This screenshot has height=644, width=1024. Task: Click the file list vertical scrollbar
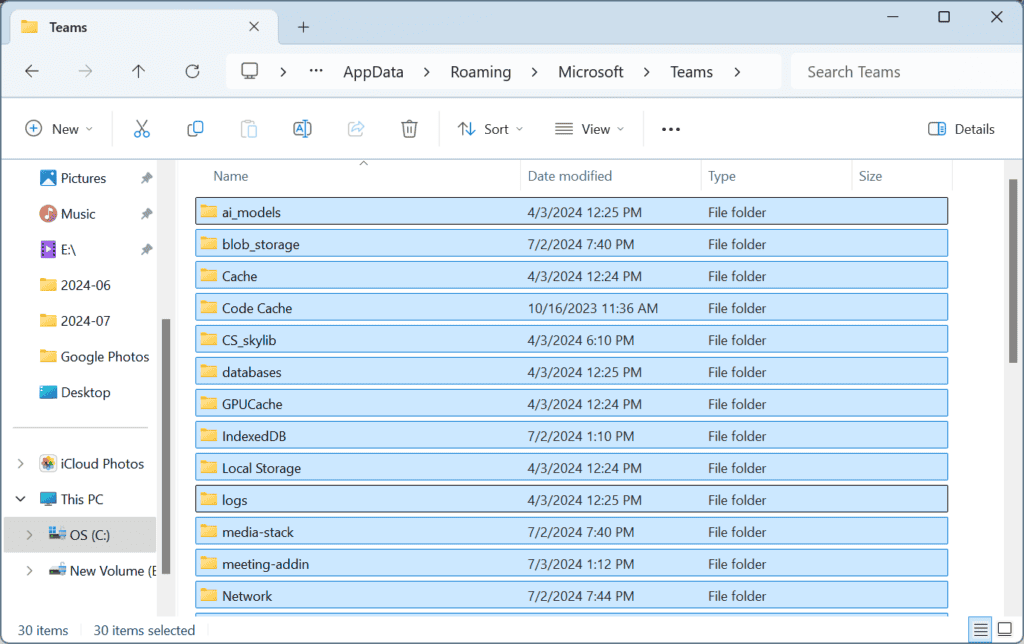pyautogui.click(x=1013, y=271)
